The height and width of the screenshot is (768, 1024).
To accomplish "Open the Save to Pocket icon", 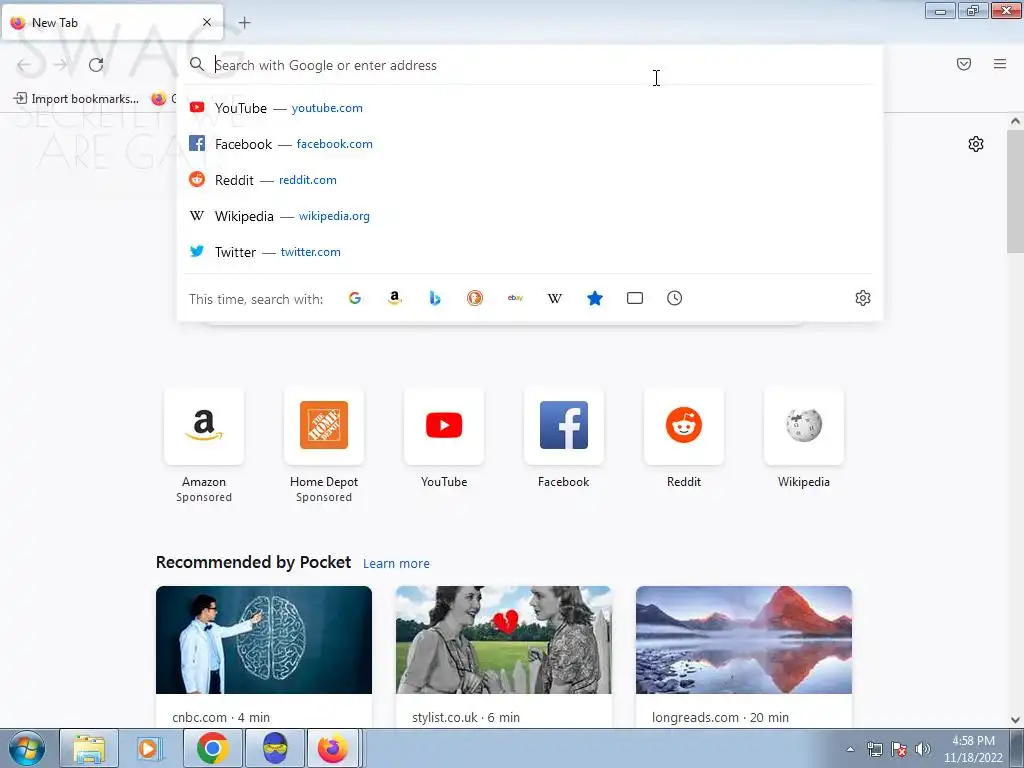I will pos(964,64).
